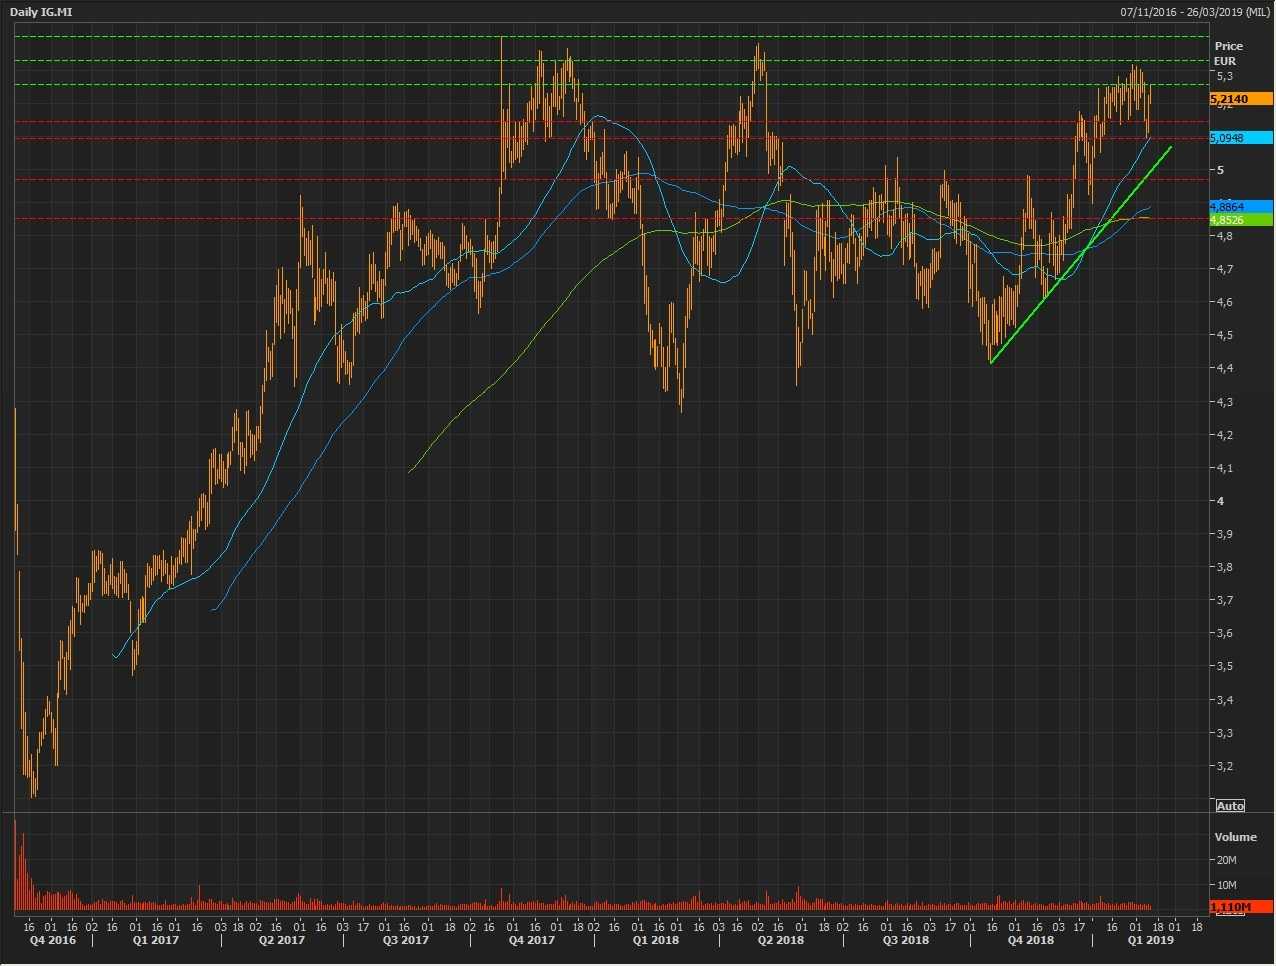Click the Price EUR axis label

1228,53
